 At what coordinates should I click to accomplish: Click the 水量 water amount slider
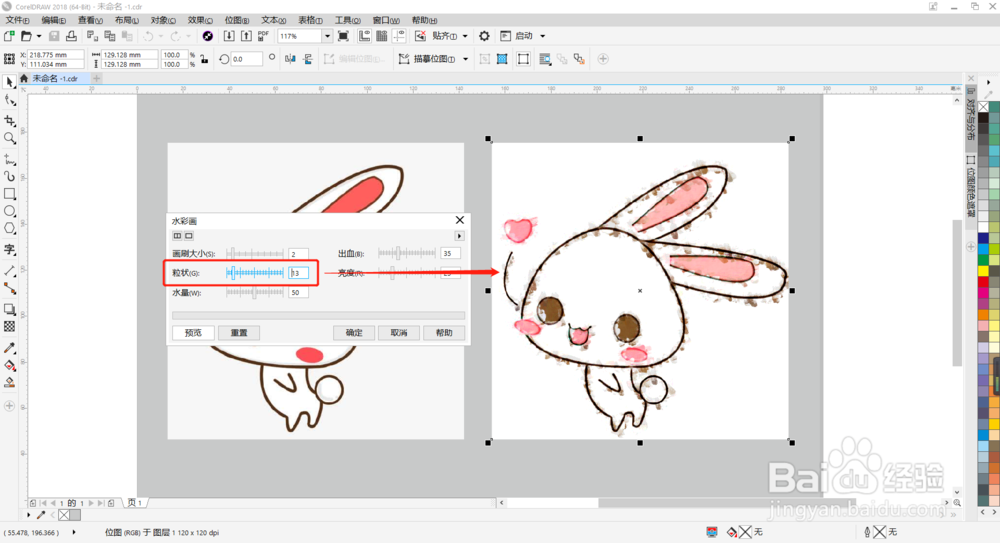254,292
